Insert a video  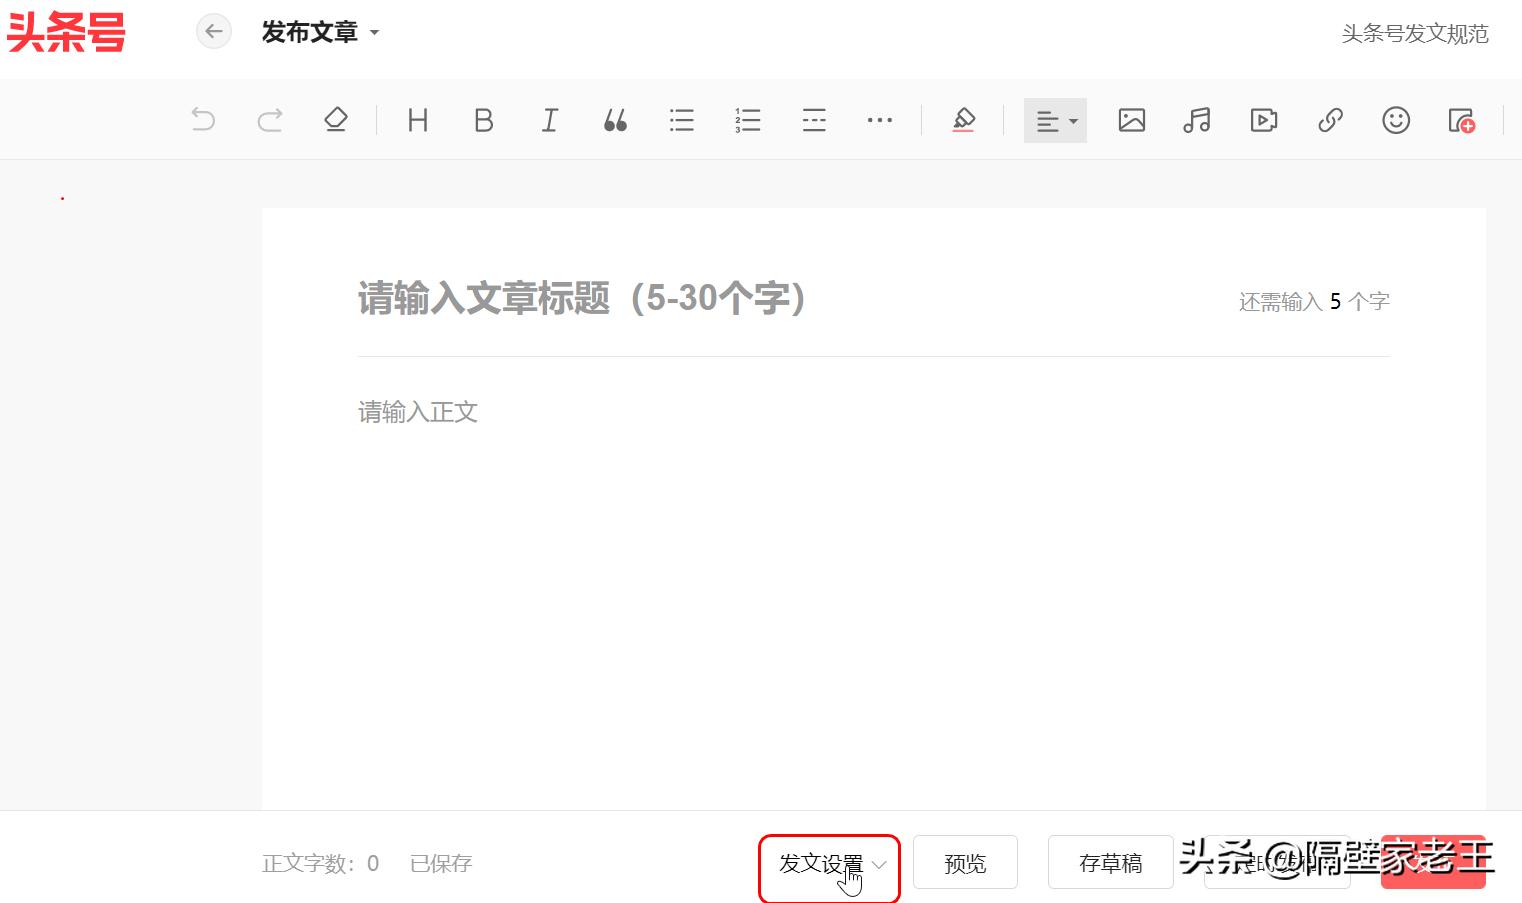[1263, 120]
